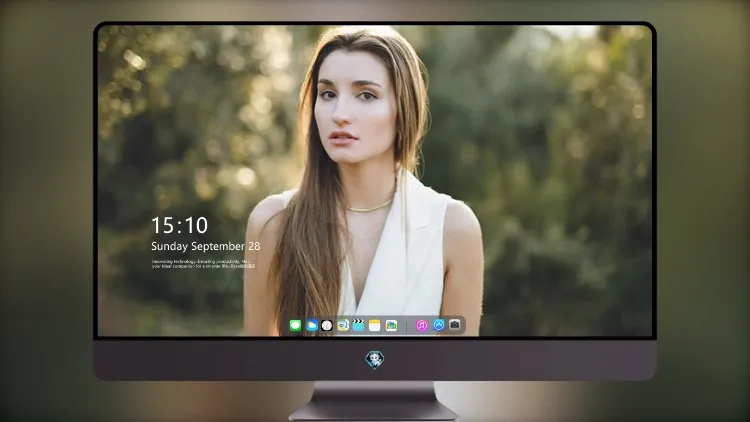Image resolution: width=750 pixels, height=422 pixels.
Task: Click the dock's empty background beside Camera icon
Action: point(463,325)
